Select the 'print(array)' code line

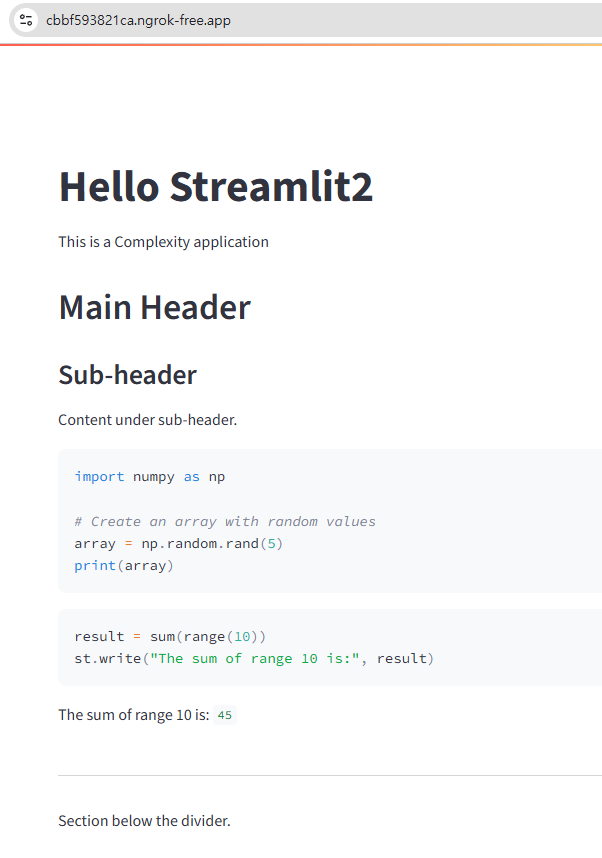point(124,565)
